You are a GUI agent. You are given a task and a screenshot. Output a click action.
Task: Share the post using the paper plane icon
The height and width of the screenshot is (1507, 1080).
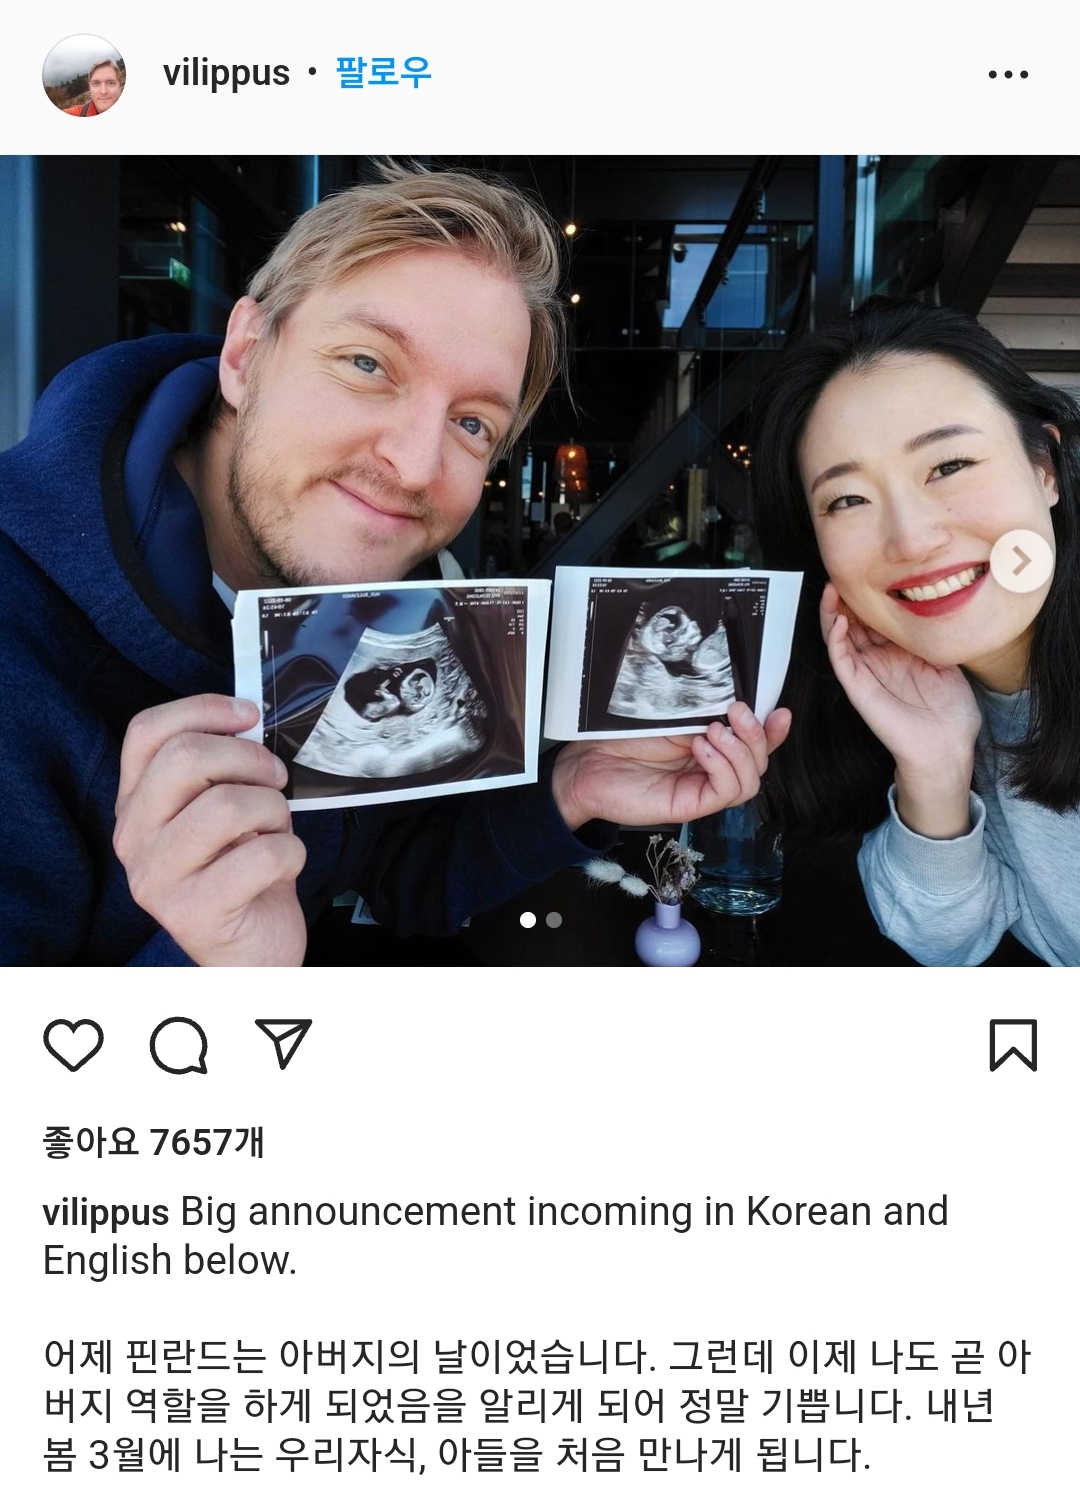click(284, 1043)
